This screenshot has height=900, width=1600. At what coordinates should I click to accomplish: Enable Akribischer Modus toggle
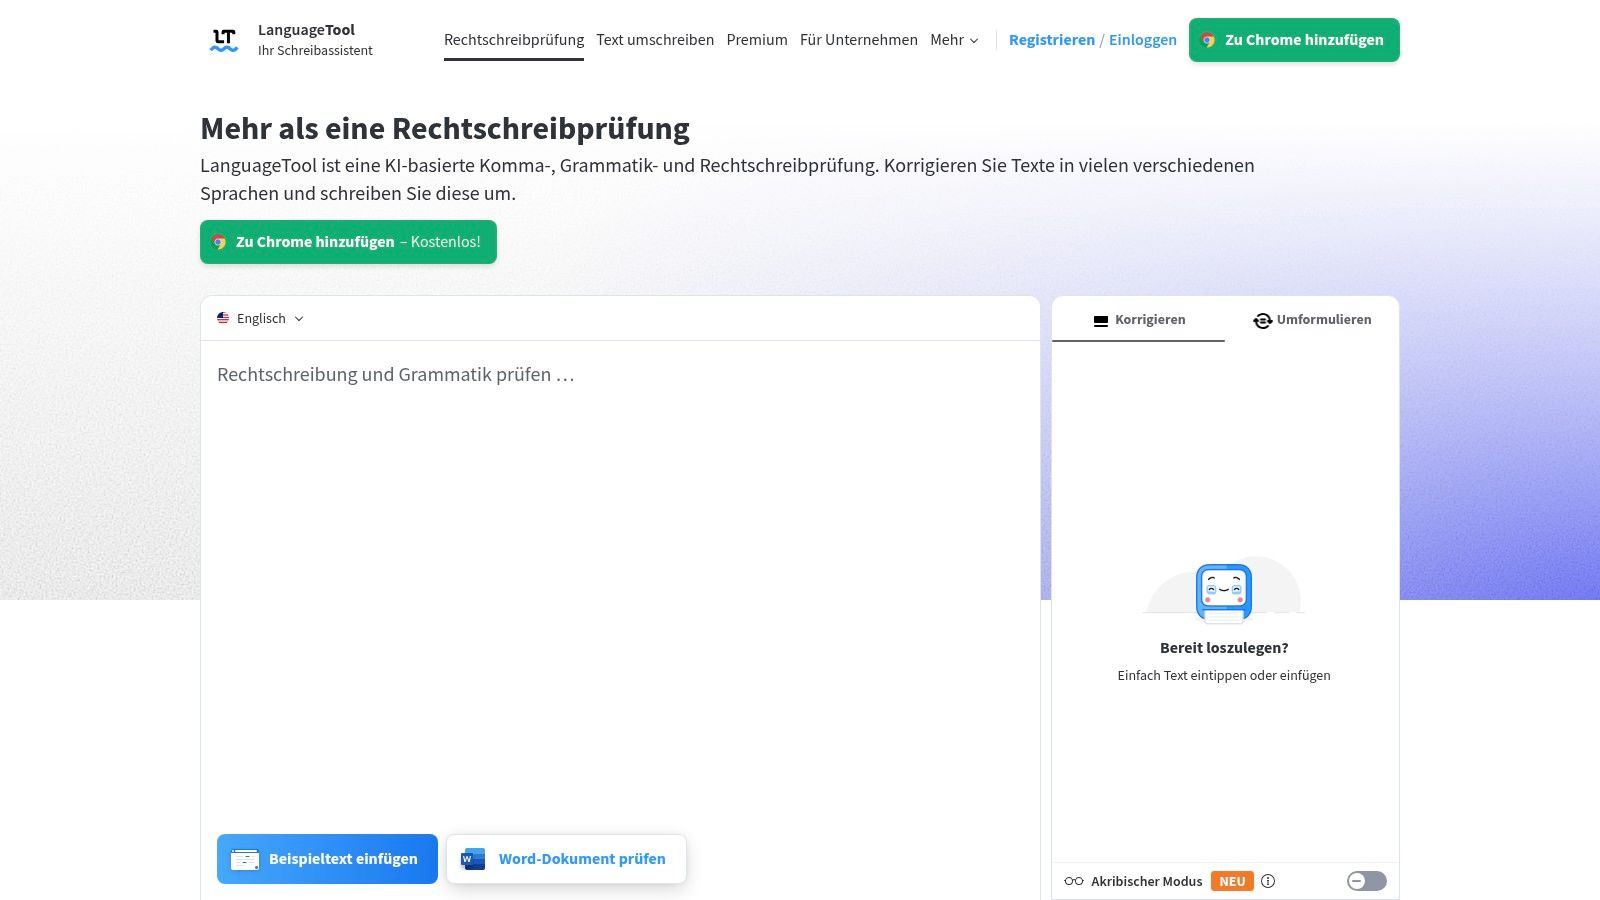[x=1368, y=881]
